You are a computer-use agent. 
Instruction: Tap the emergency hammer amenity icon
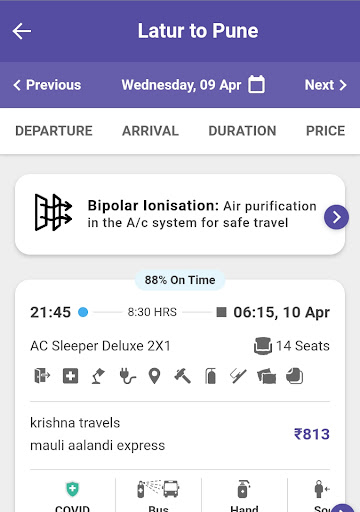(182, 376)
